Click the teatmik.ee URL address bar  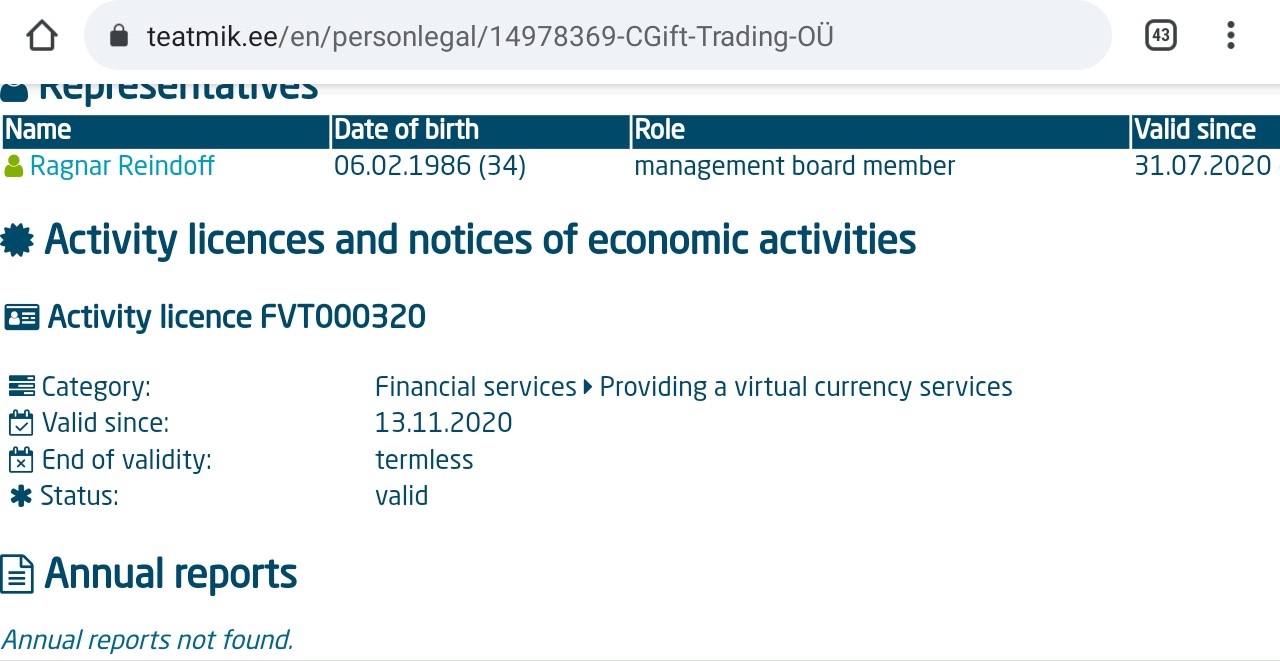pyautogui.click(x=490, y=35)
